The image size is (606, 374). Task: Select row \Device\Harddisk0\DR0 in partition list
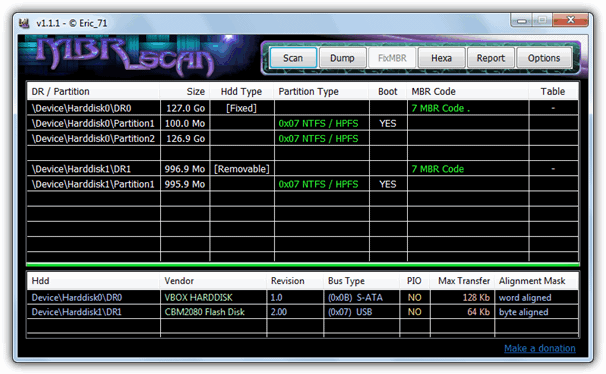click(x=303, y=108)
